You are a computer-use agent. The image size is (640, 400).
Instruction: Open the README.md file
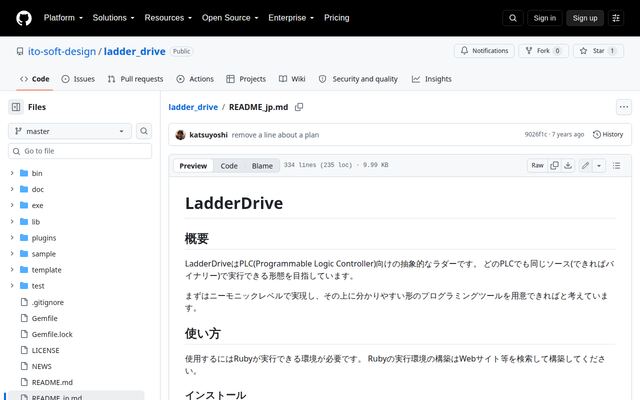point(52,382)
